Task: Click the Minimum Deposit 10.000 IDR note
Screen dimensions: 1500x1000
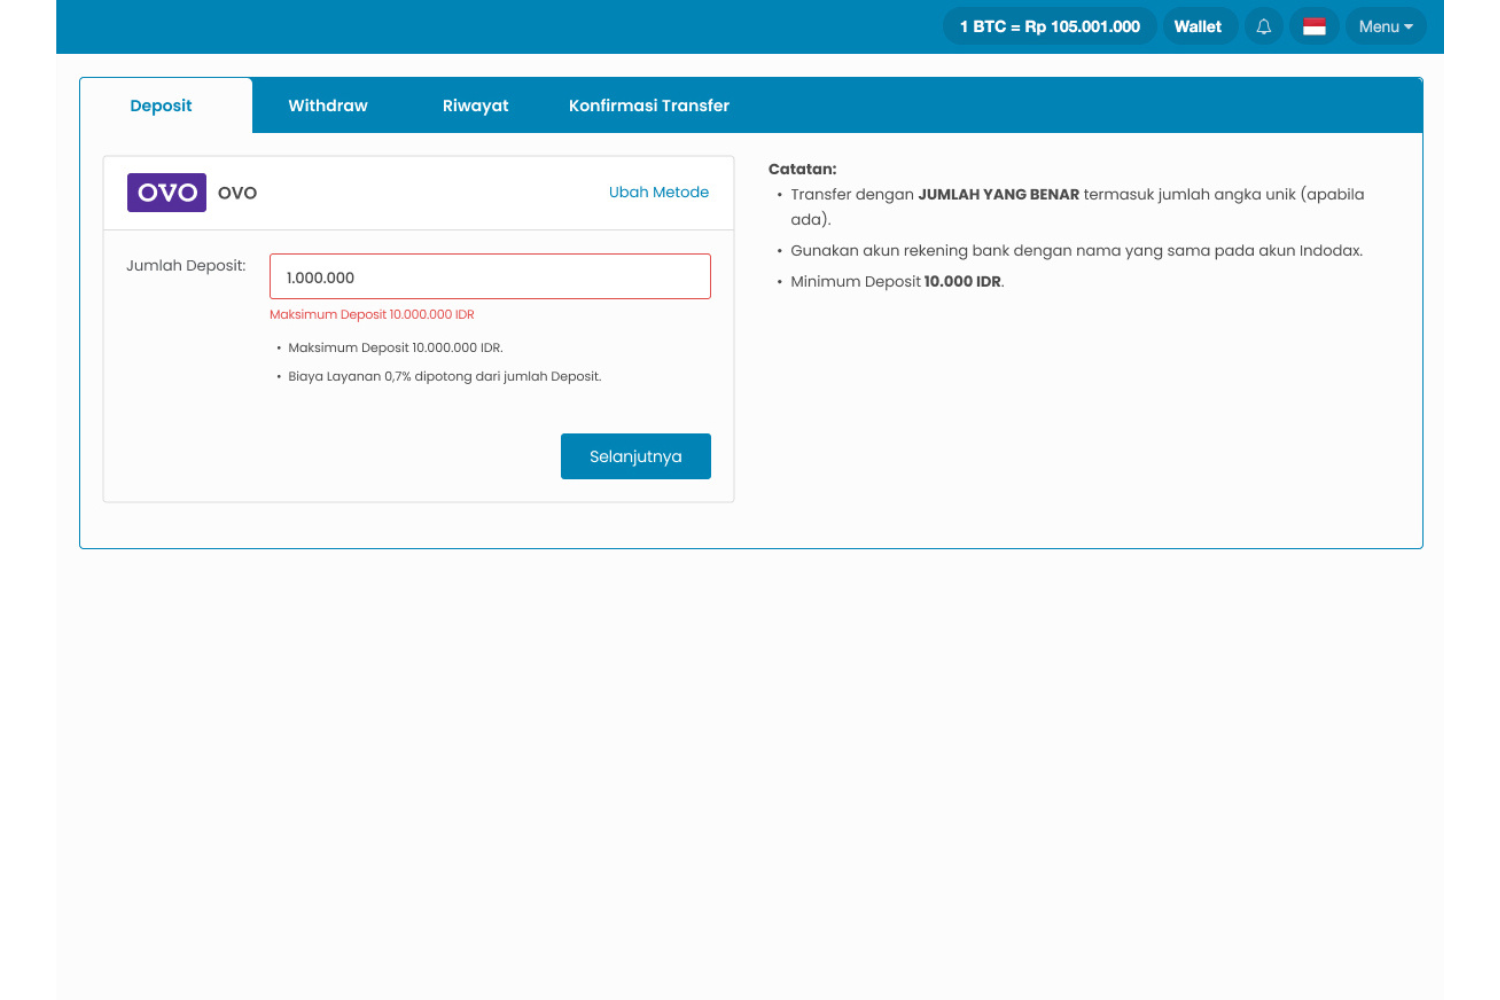Action: click(x=897, y=282)
